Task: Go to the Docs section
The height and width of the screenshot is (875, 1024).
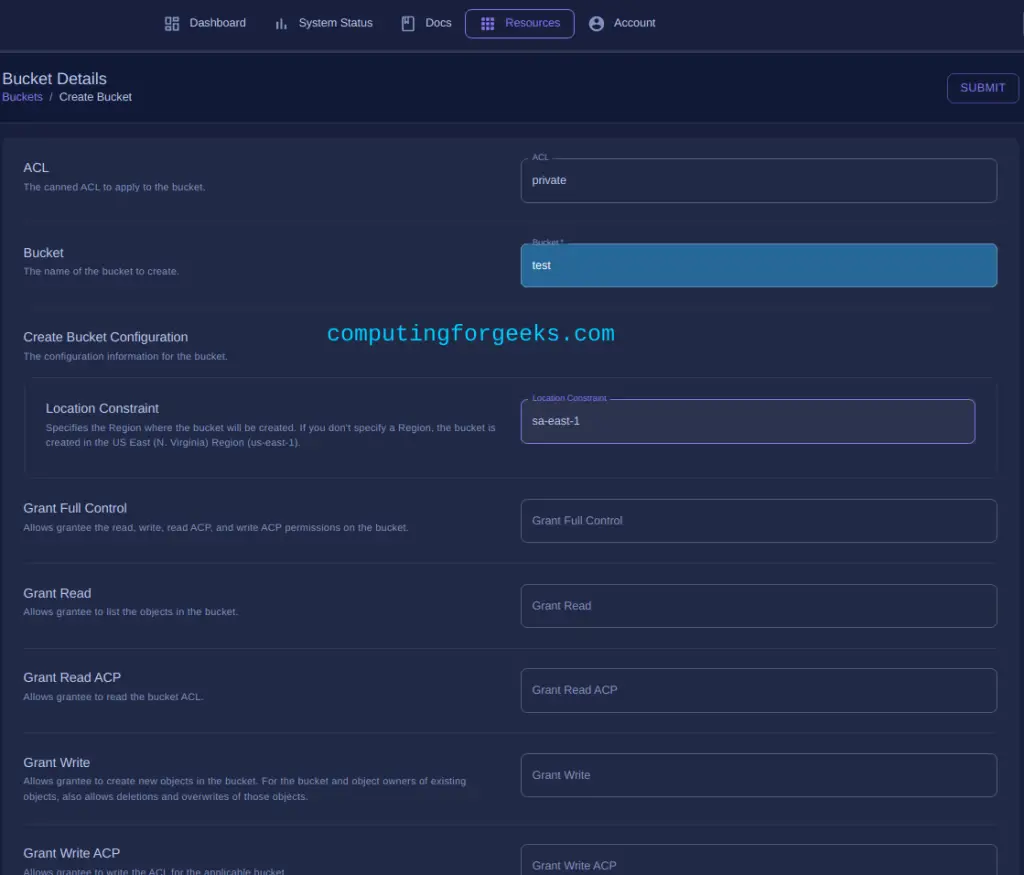Action: 426,24
